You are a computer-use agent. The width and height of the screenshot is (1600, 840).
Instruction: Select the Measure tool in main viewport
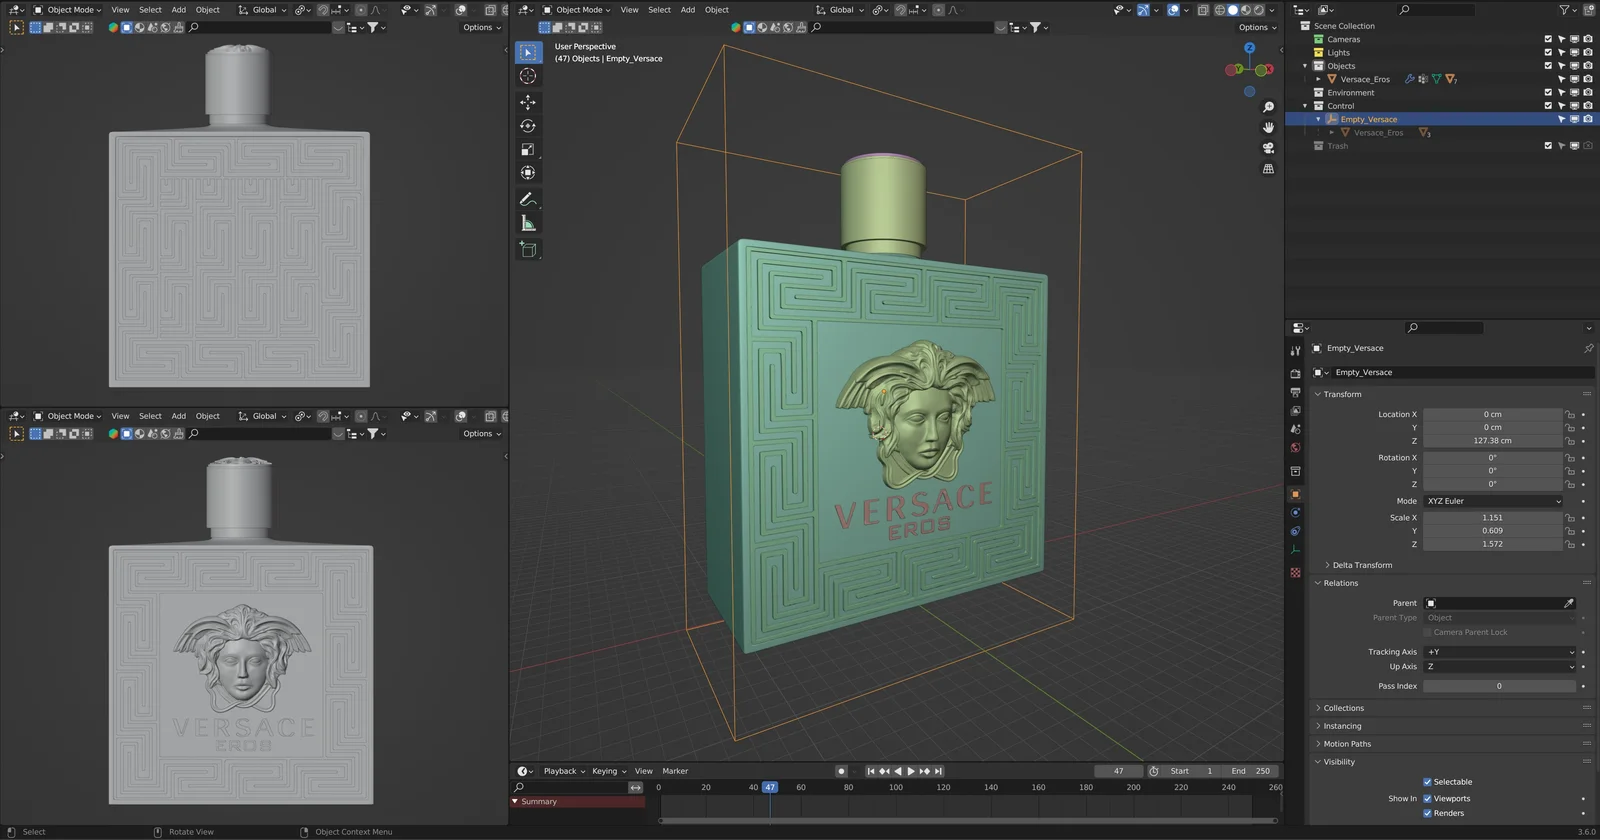tap(528, 223)
